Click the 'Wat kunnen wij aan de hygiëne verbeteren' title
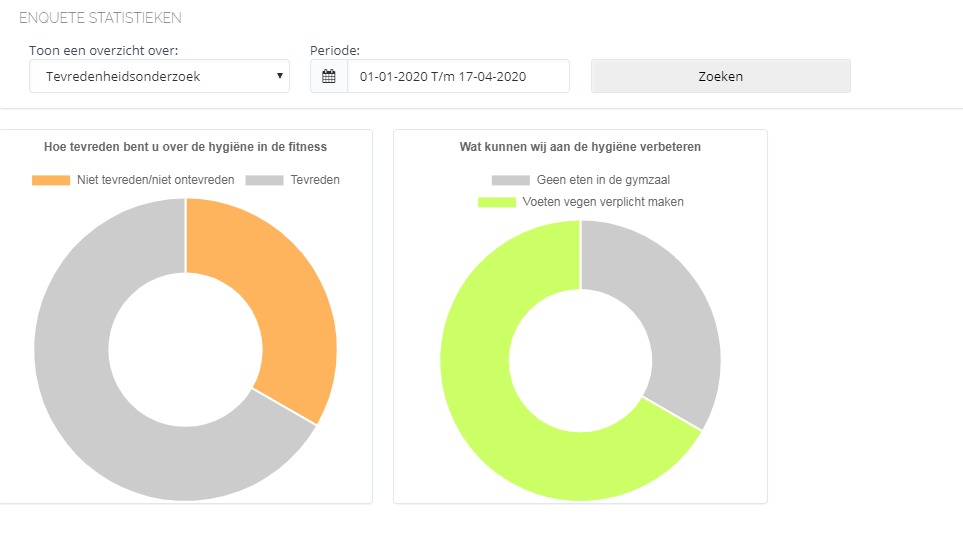 tap(580, 147)
